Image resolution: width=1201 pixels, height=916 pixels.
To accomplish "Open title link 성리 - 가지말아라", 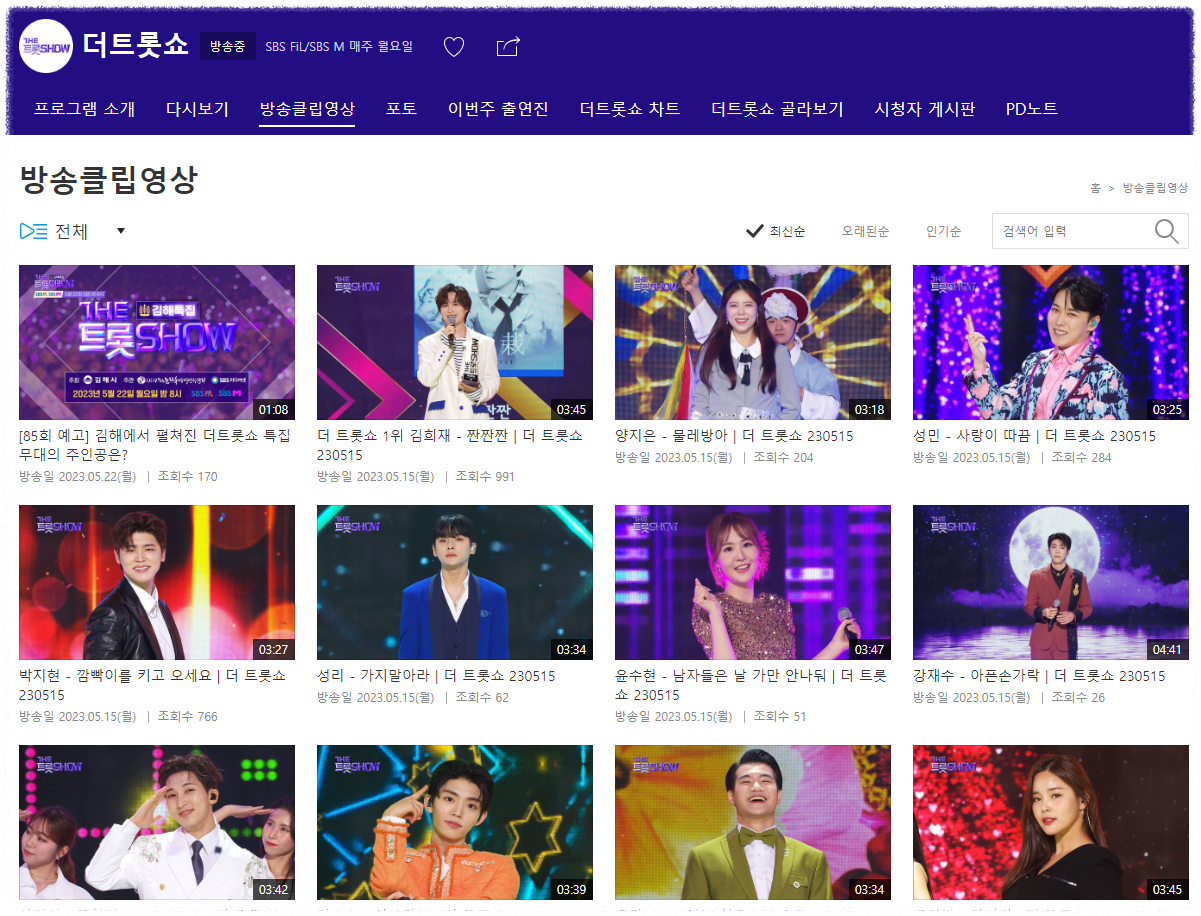I will [x=436, y=676].
